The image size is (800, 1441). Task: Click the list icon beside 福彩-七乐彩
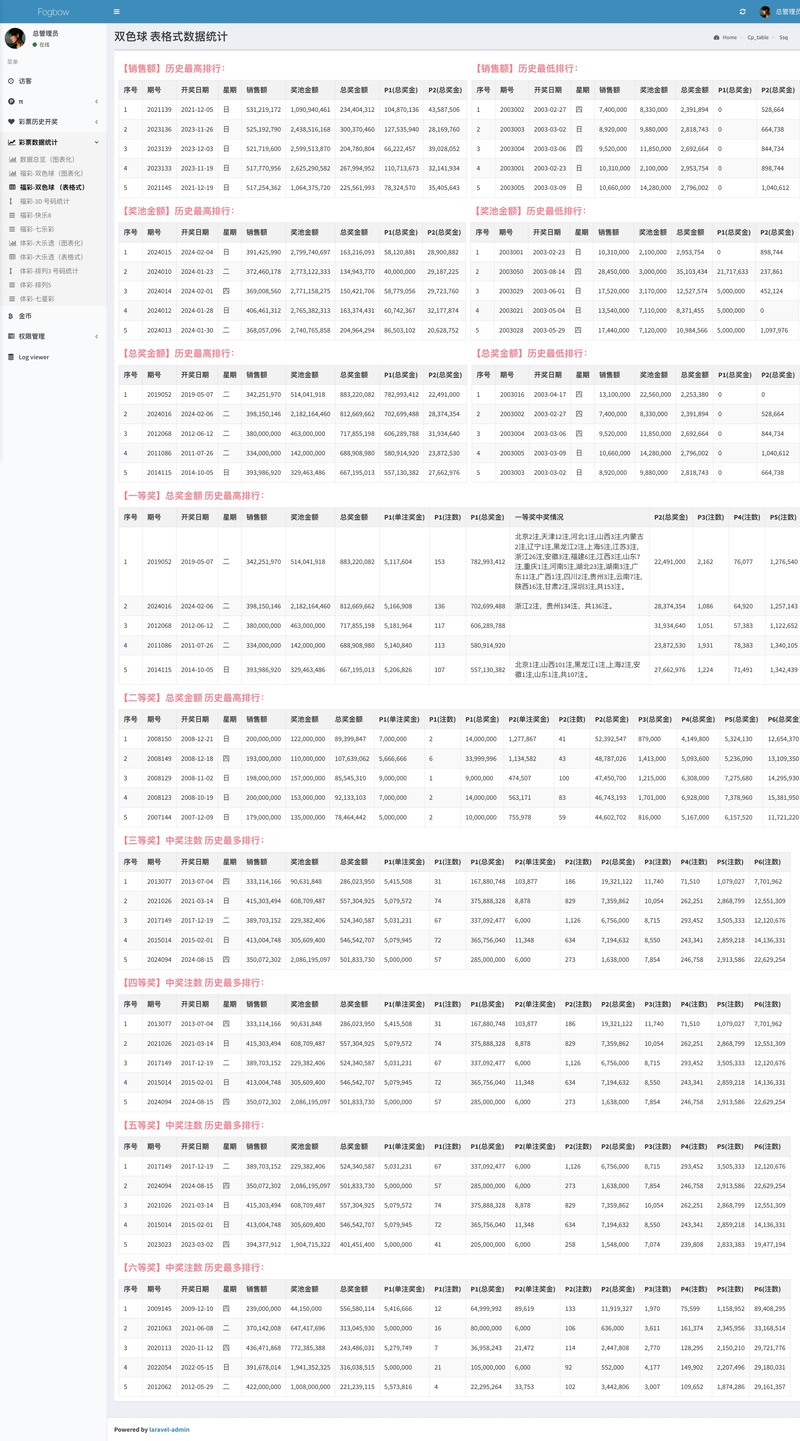(12, 229)
